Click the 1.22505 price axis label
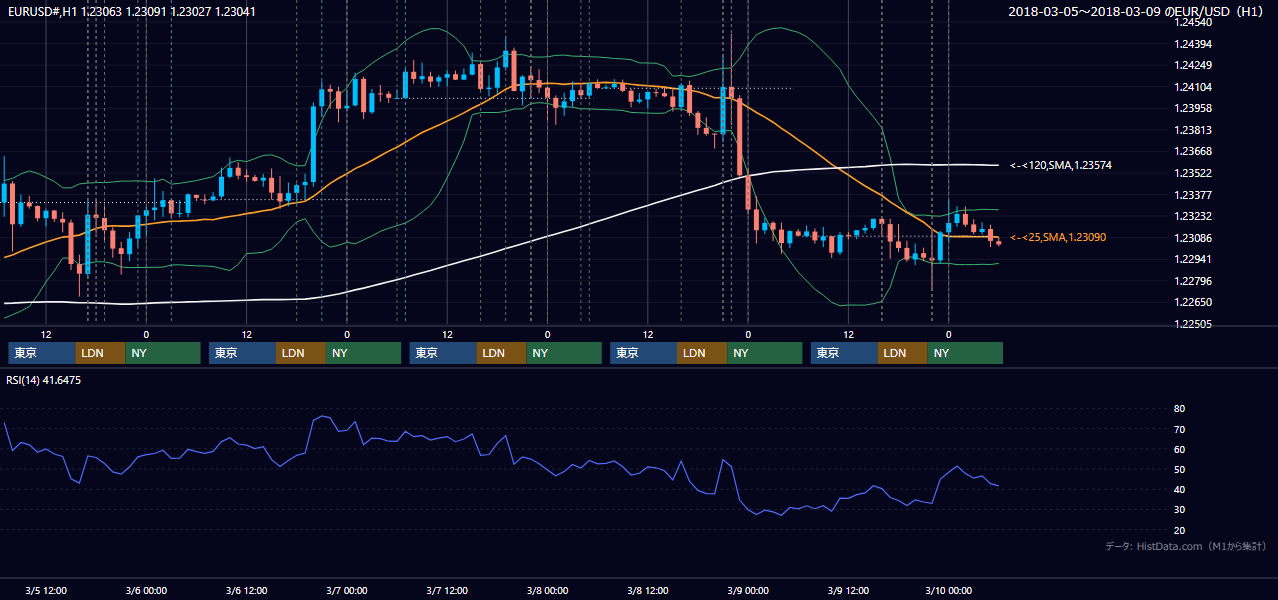This screenshot has width=1278, height=600. pos(1192,324)
